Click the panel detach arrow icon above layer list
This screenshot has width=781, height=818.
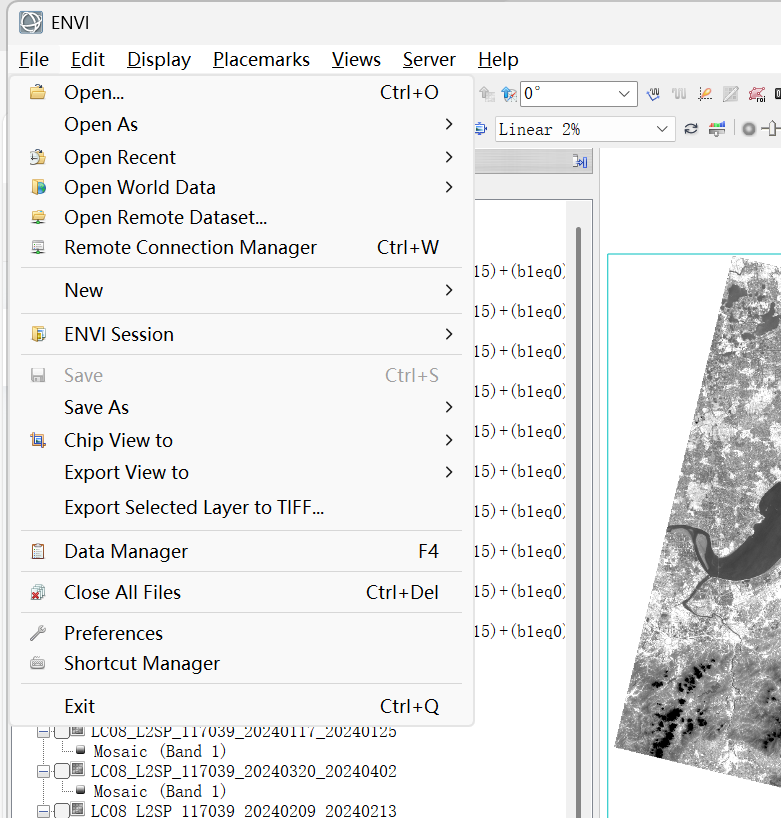coord(580,162)
